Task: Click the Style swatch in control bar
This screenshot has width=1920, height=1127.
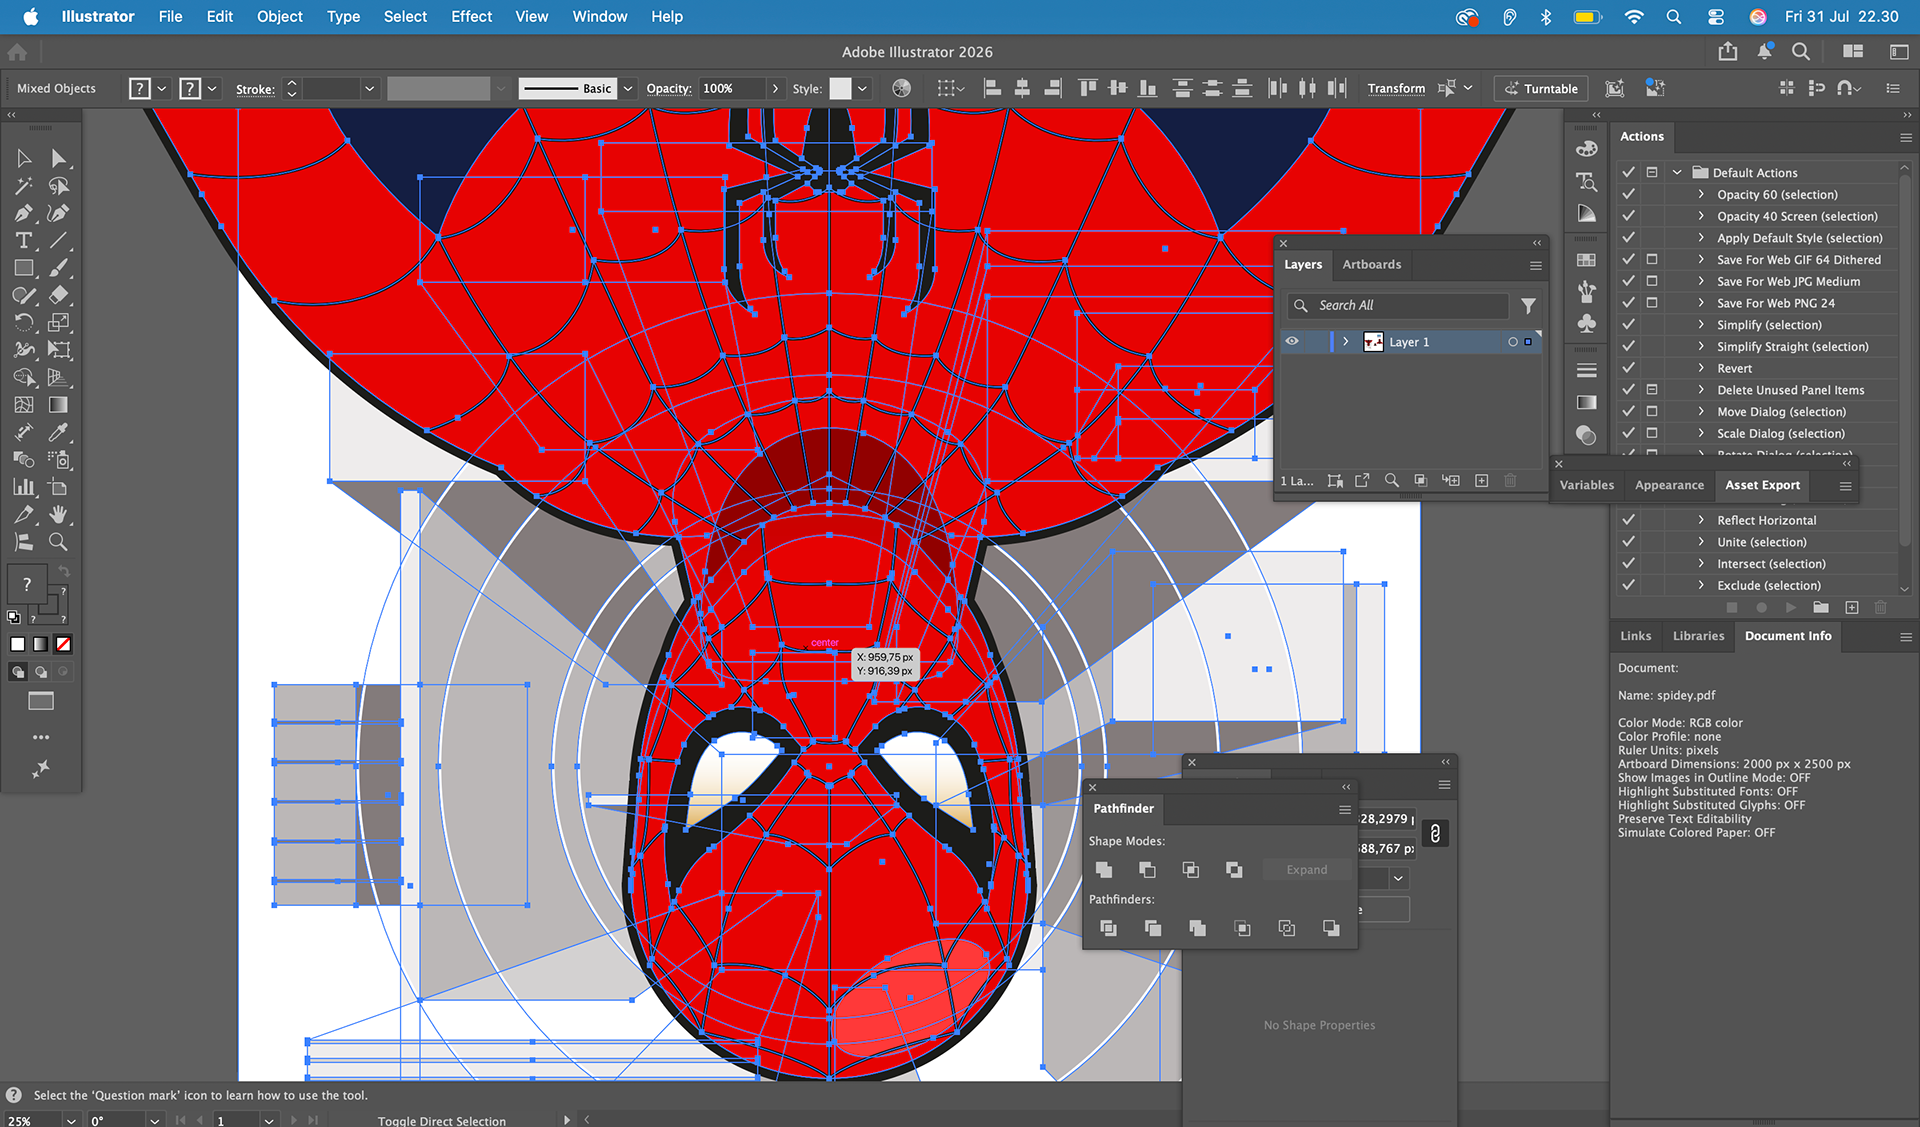Action: (840, 89)
